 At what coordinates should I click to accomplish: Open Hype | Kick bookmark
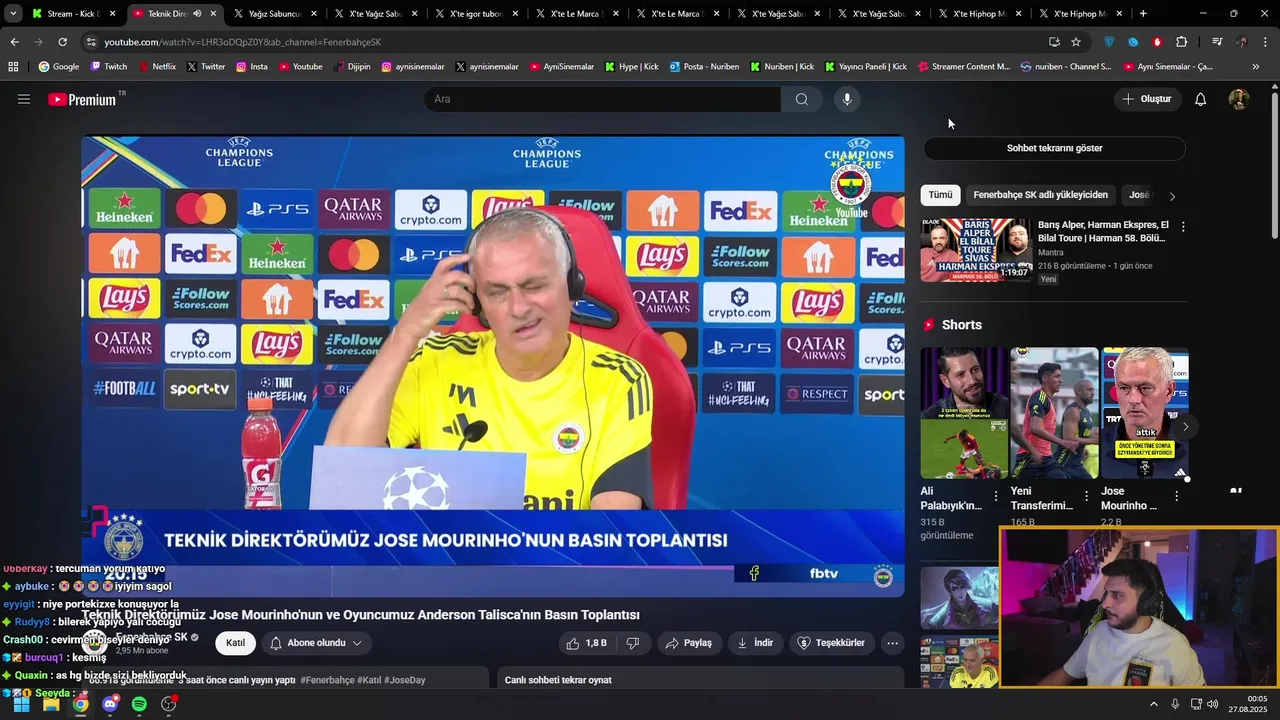coord(630,66)
